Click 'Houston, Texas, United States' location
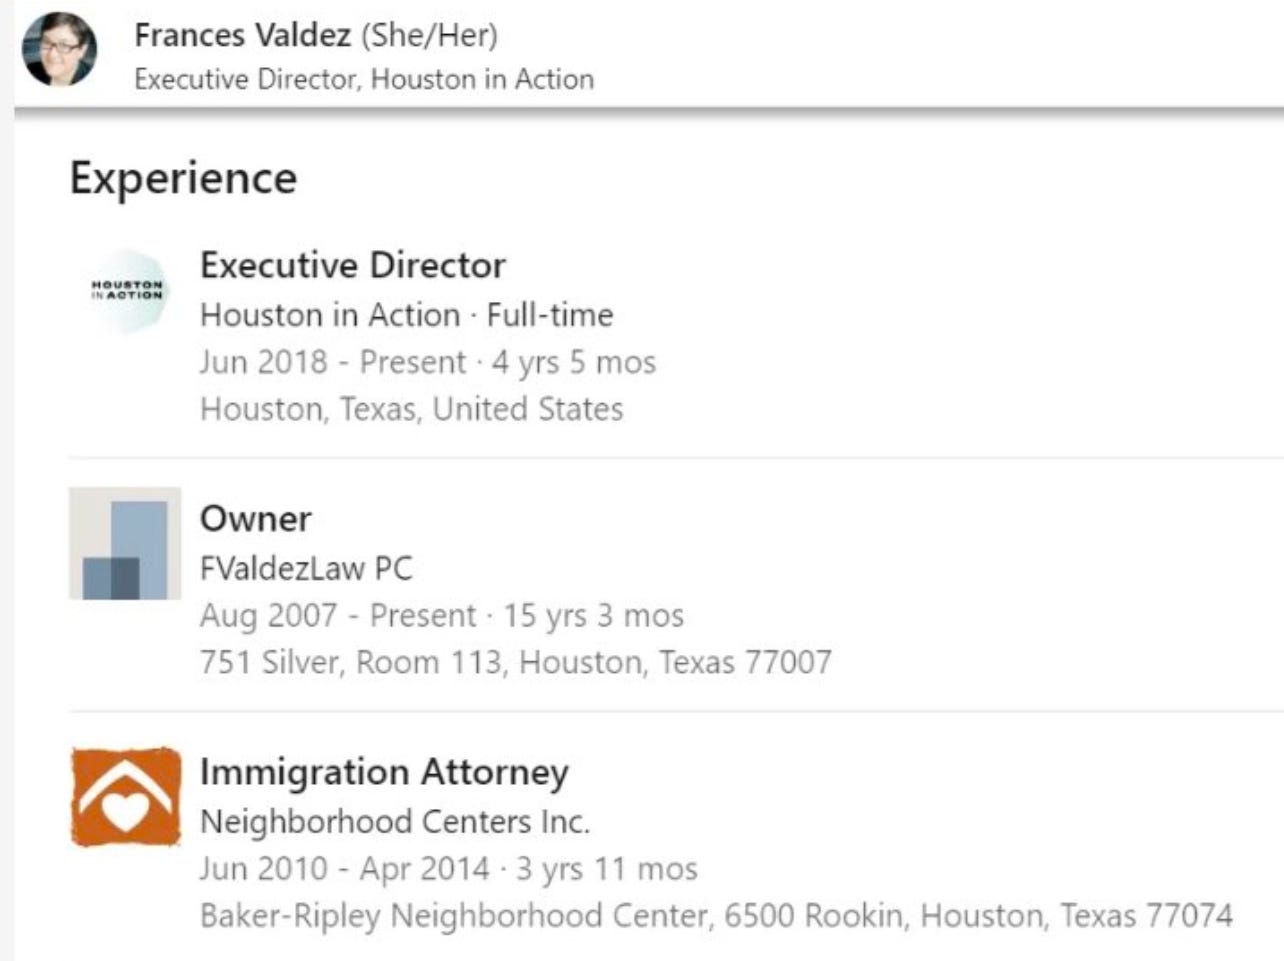This screenshot has width=1284, height=961. (412, 409)
